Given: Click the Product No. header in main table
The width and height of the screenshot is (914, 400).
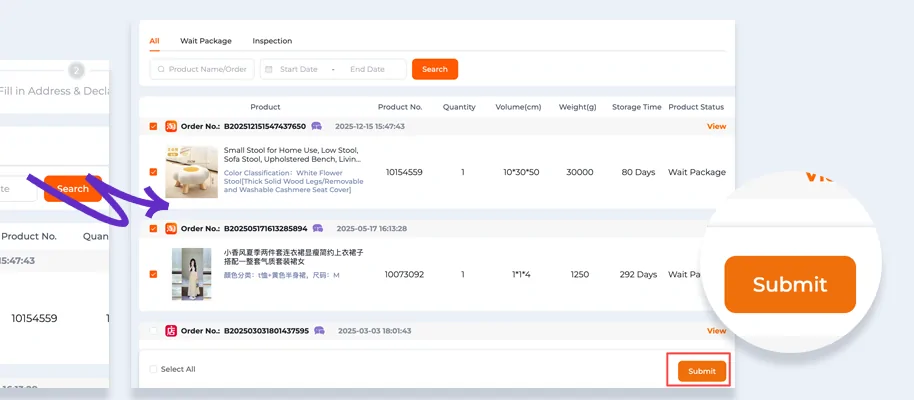Looking at the screenshot, I should tap(400, 107).
